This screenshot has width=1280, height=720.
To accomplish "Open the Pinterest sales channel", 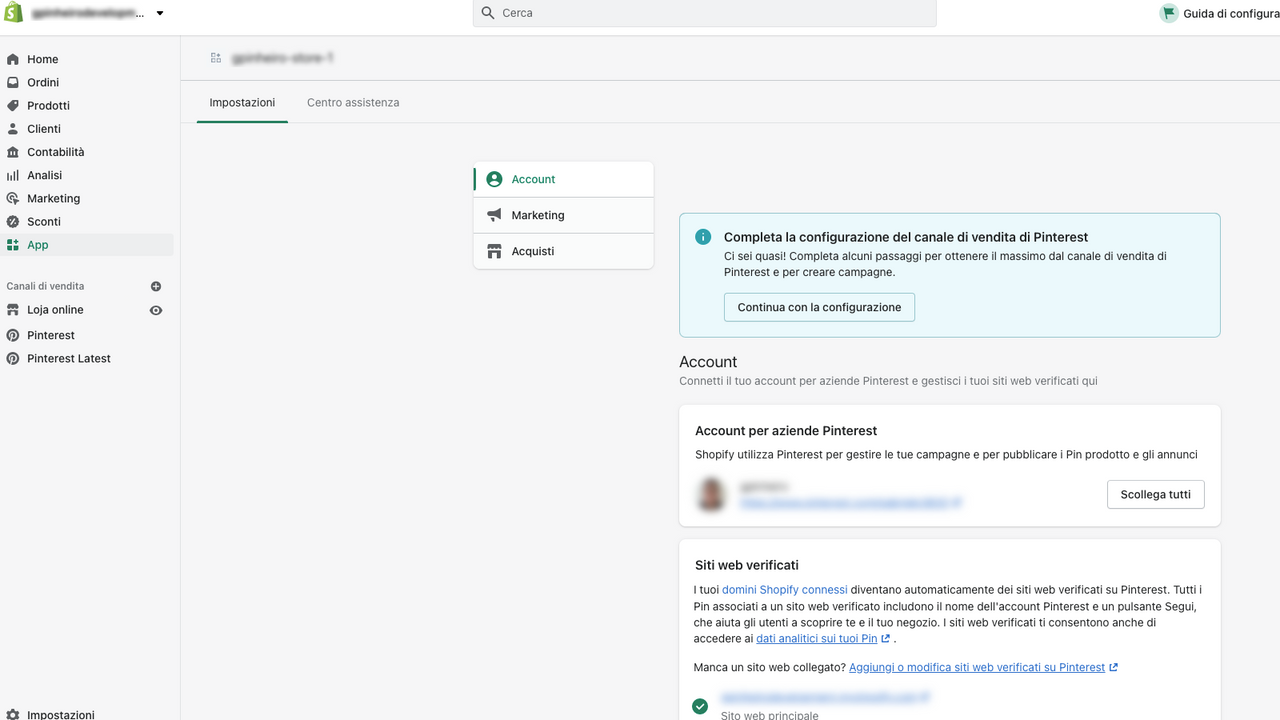I will pyautogui.click(x=51, y=335).
